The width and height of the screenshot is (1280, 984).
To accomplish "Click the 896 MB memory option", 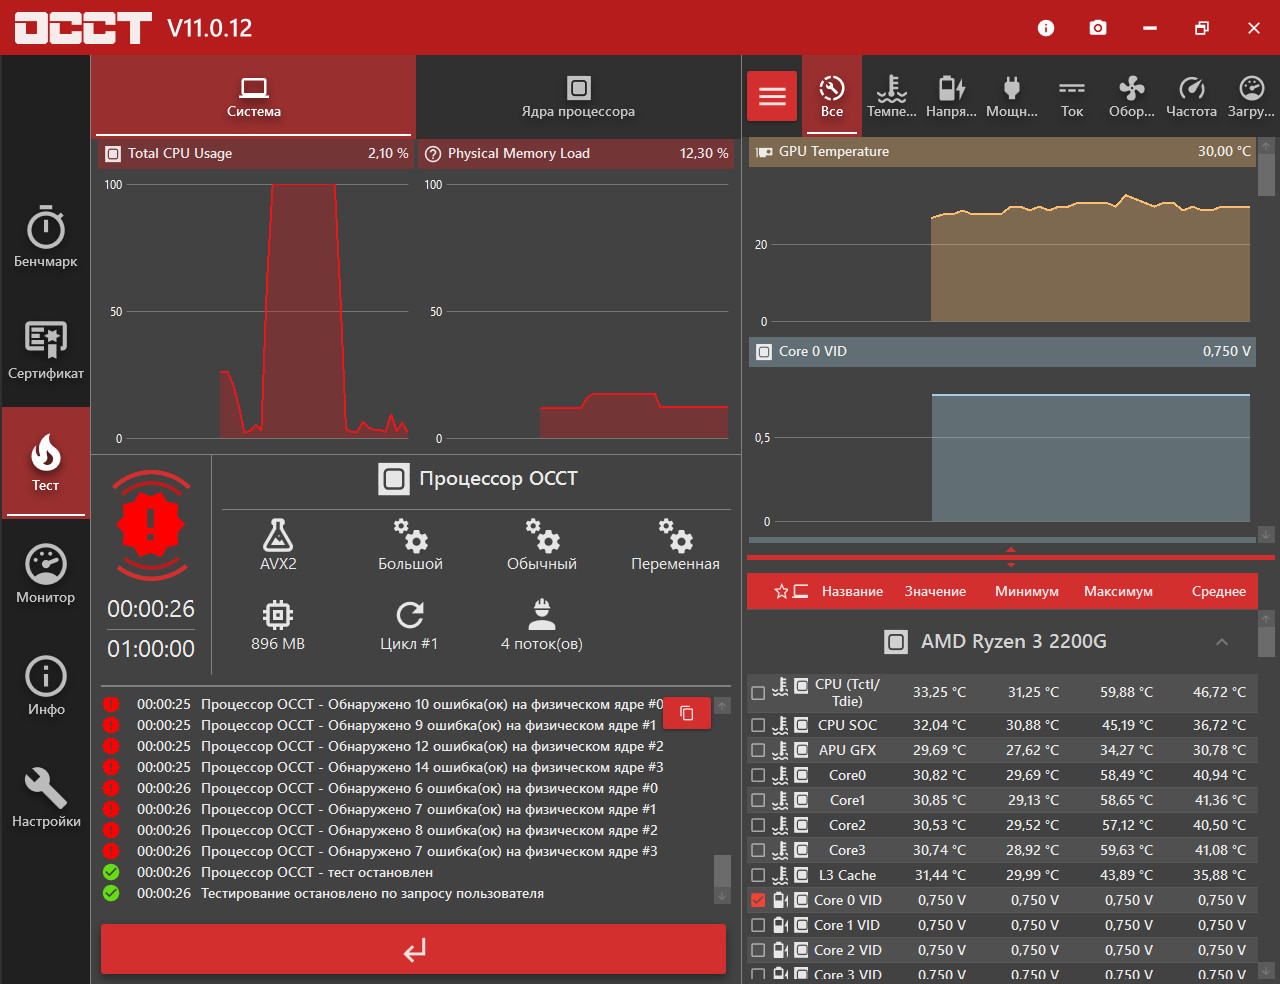I will click(278, 625).
